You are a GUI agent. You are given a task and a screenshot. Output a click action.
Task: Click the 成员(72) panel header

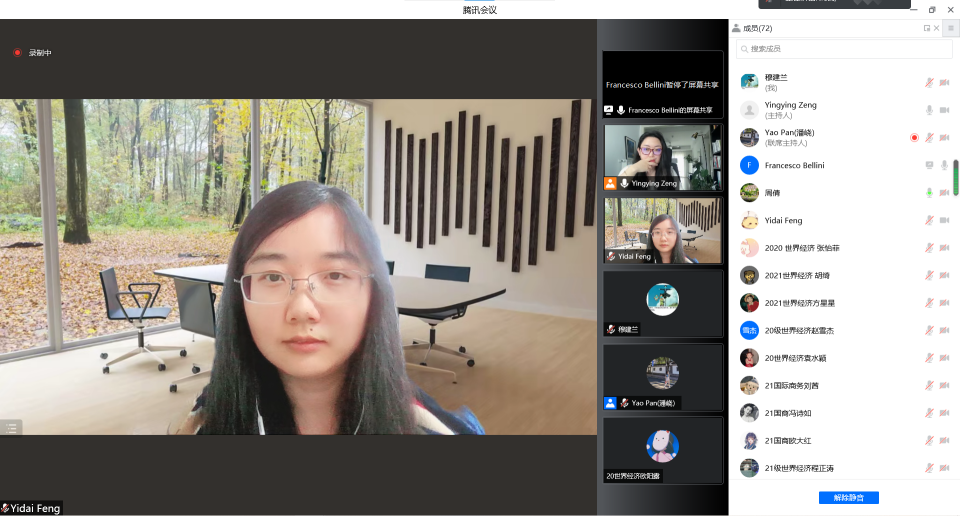[757, 28]
